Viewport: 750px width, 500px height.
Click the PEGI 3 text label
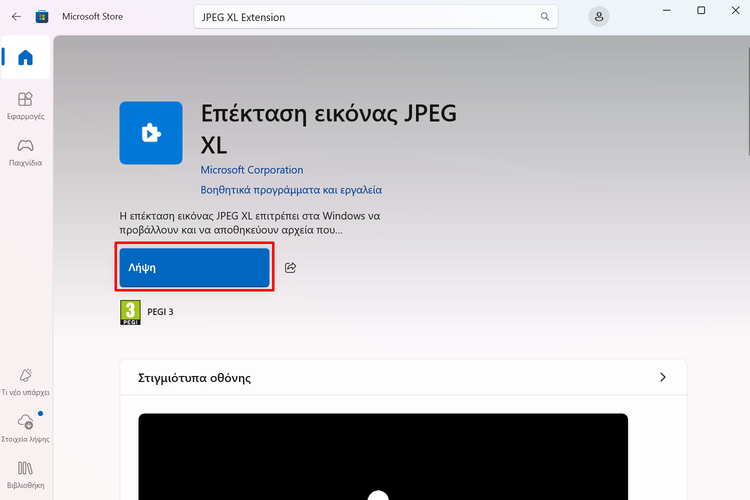pos(160,312)
